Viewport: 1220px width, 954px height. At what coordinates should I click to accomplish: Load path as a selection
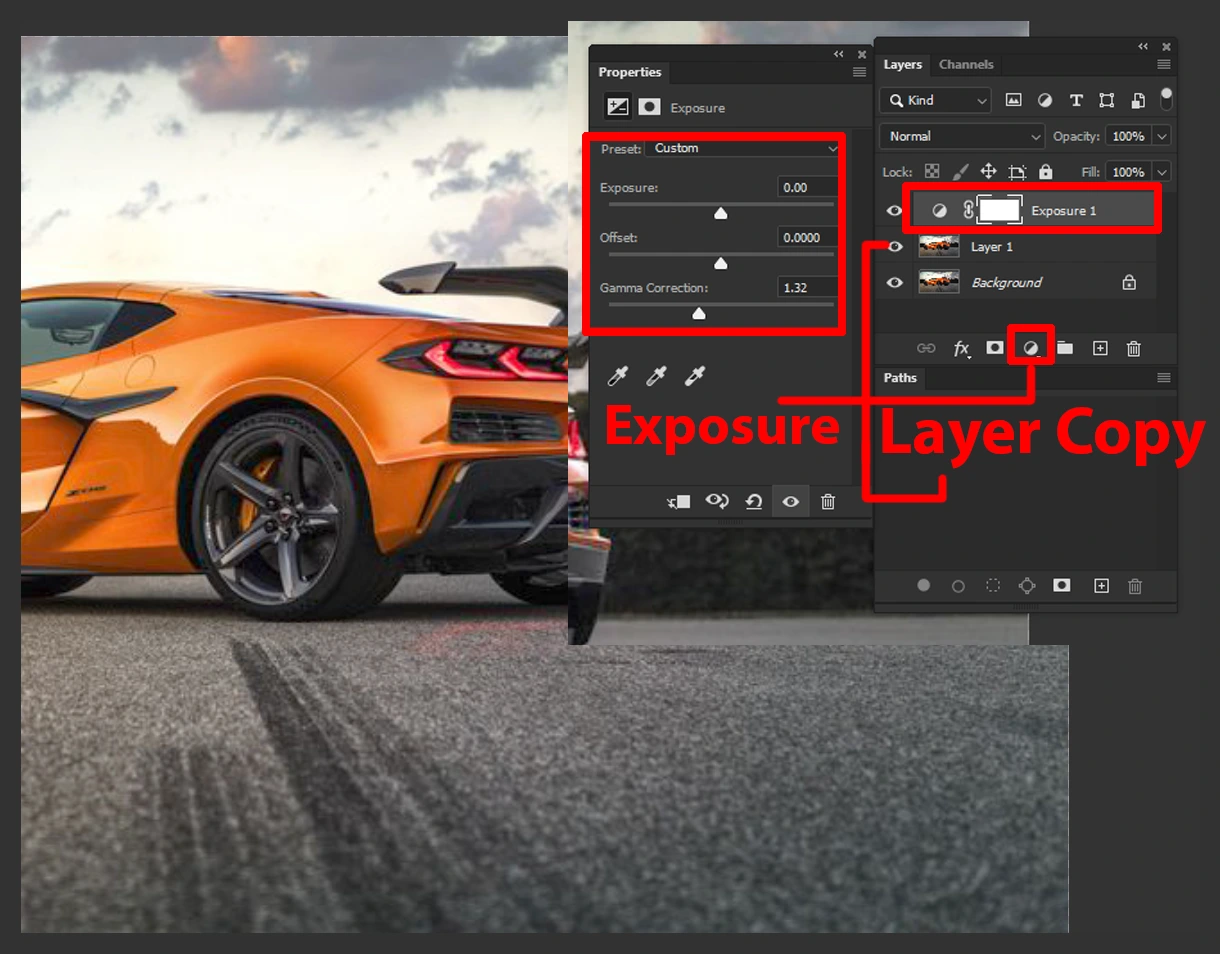[x=993, y=586]
